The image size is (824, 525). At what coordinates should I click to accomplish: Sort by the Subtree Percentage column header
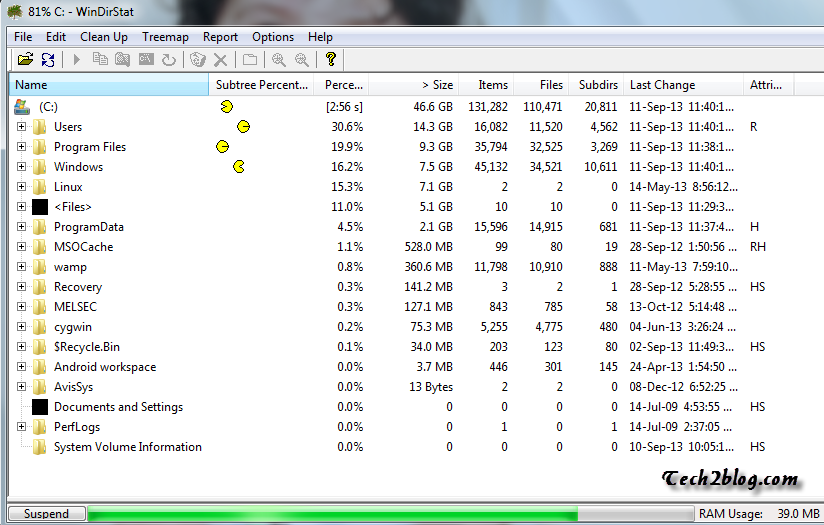[262, 85]
